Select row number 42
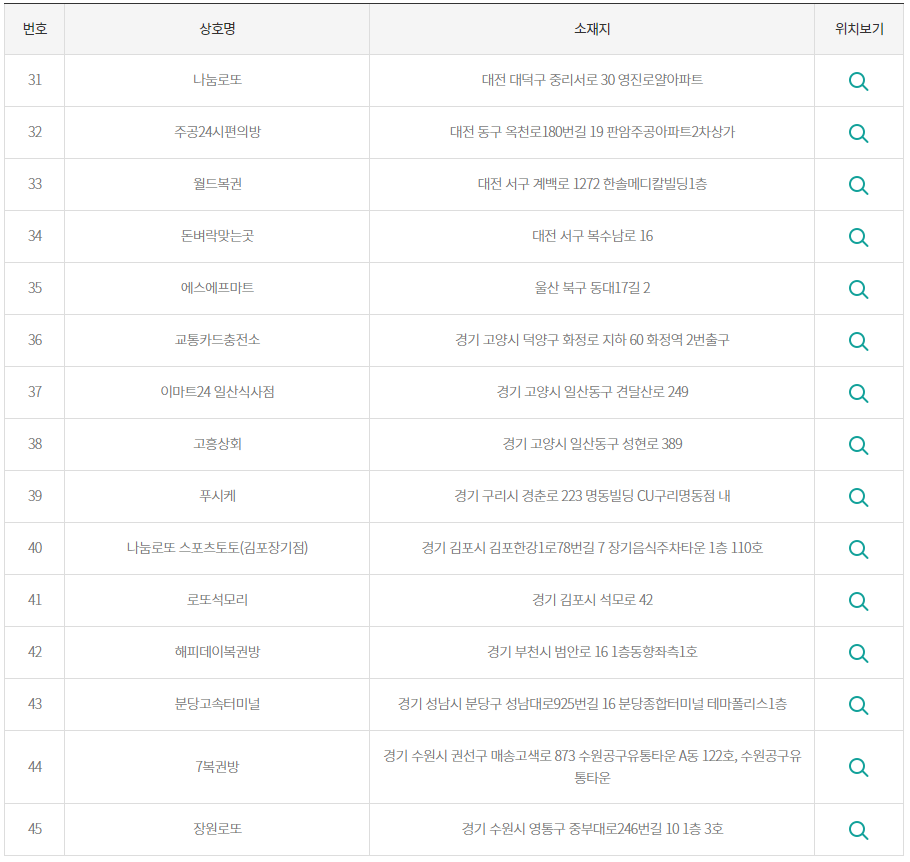The image size is (910, 862). 35,652
